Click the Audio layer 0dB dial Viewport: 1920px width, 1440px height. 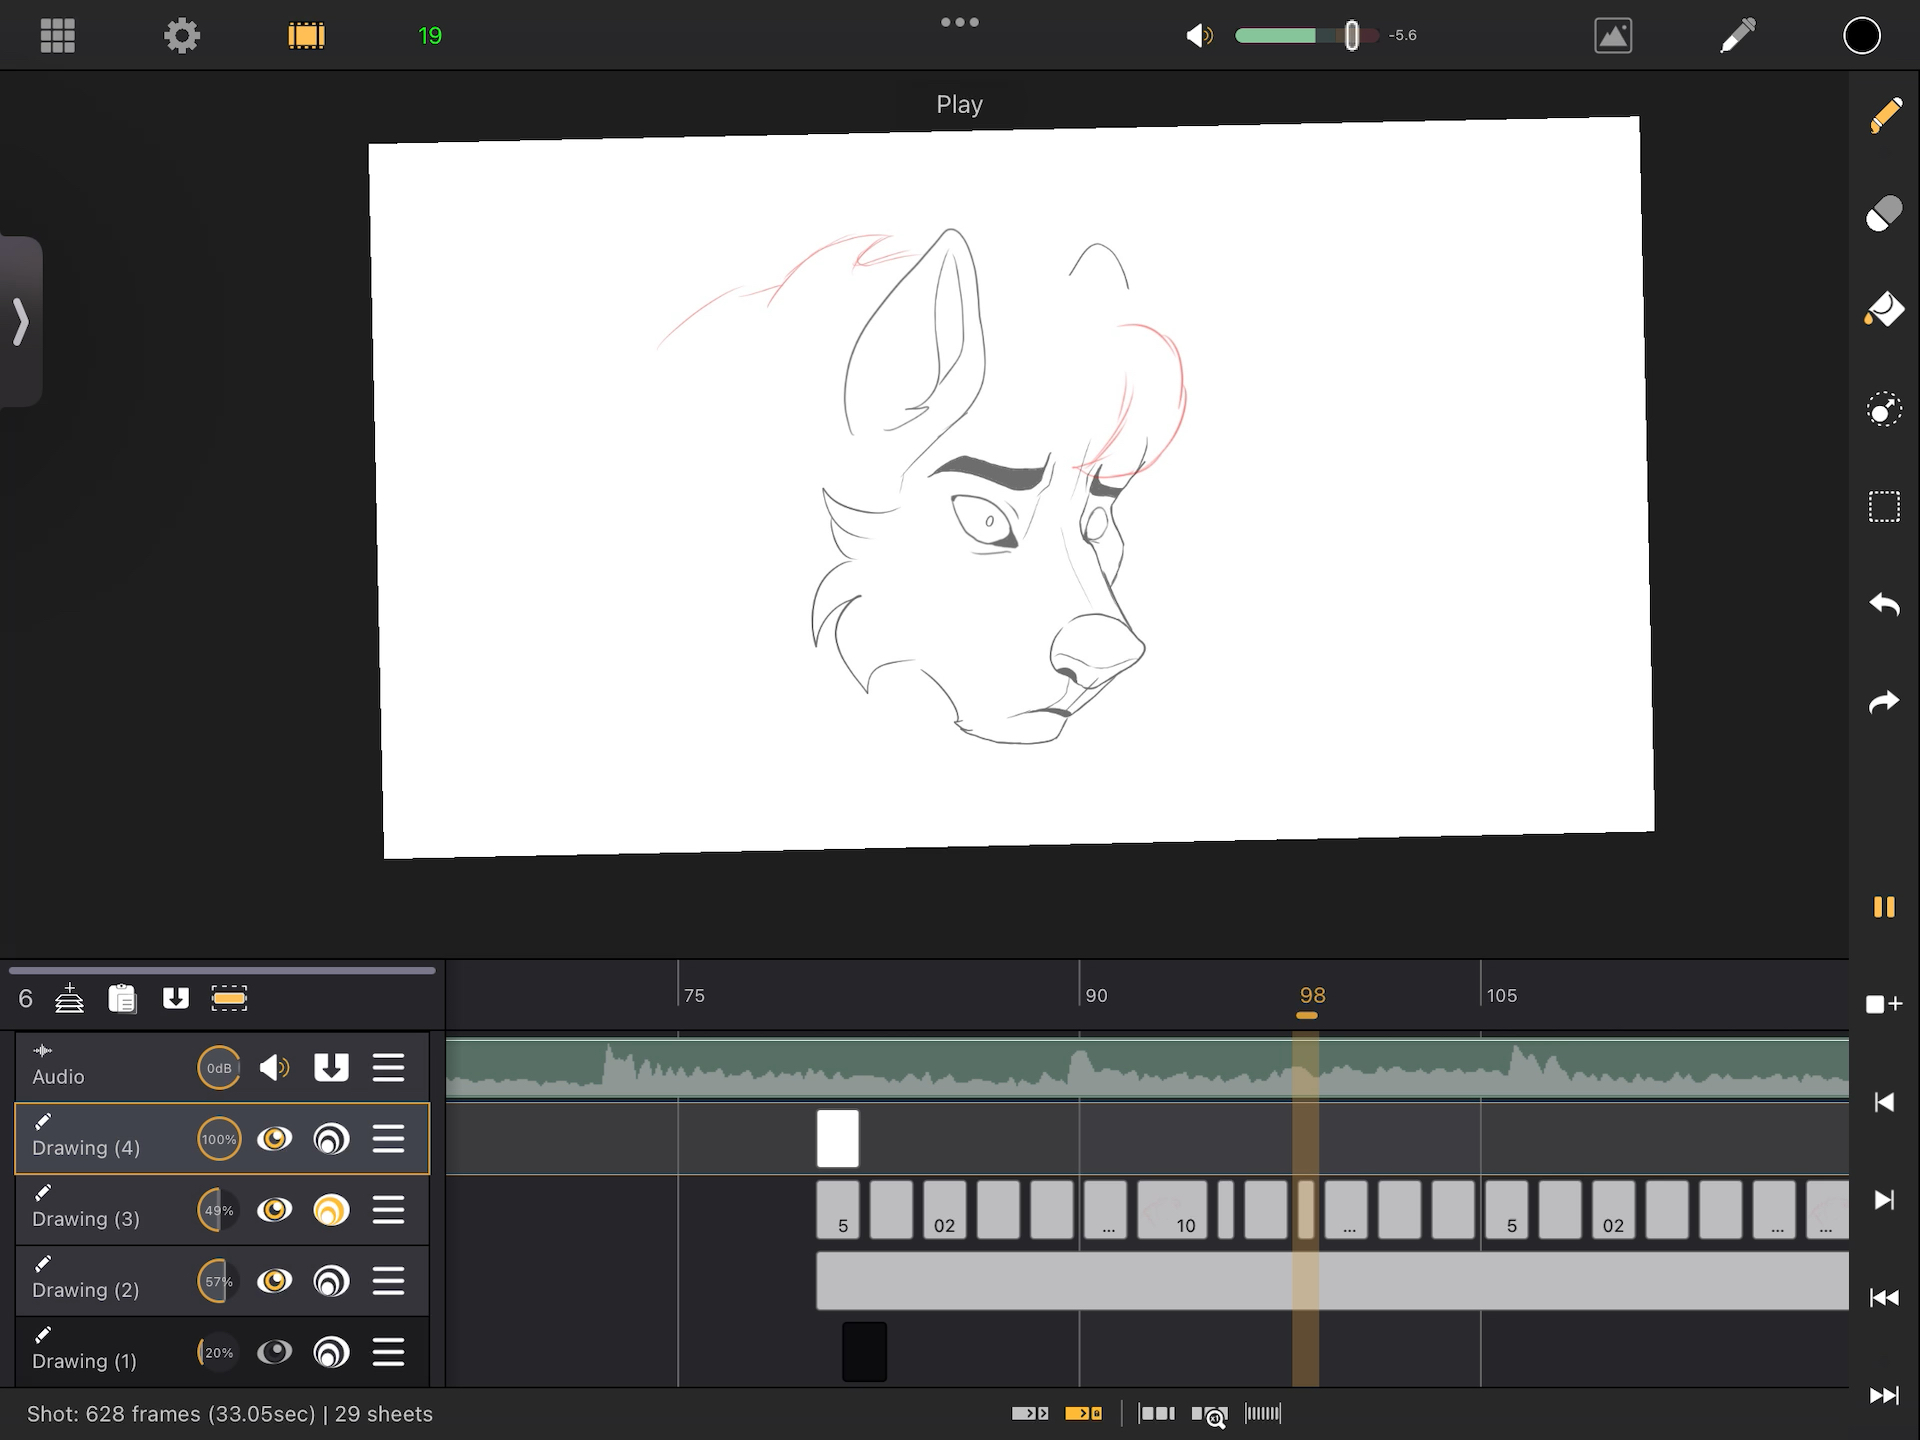[x=219, y=1068]
